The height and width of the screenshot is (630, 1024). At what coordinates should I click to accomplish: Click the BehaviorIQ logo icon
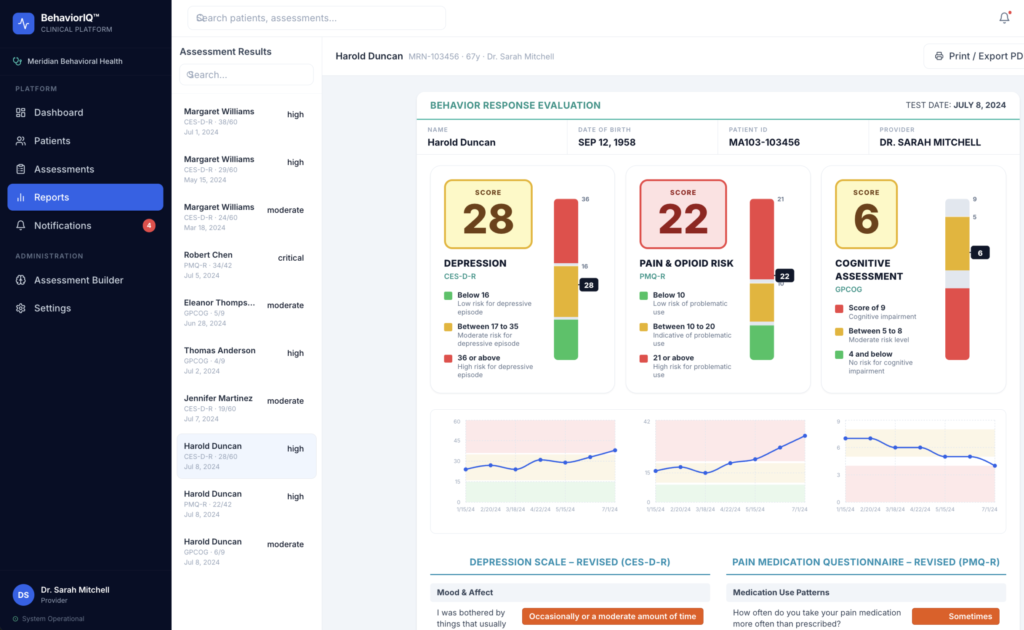24,24
